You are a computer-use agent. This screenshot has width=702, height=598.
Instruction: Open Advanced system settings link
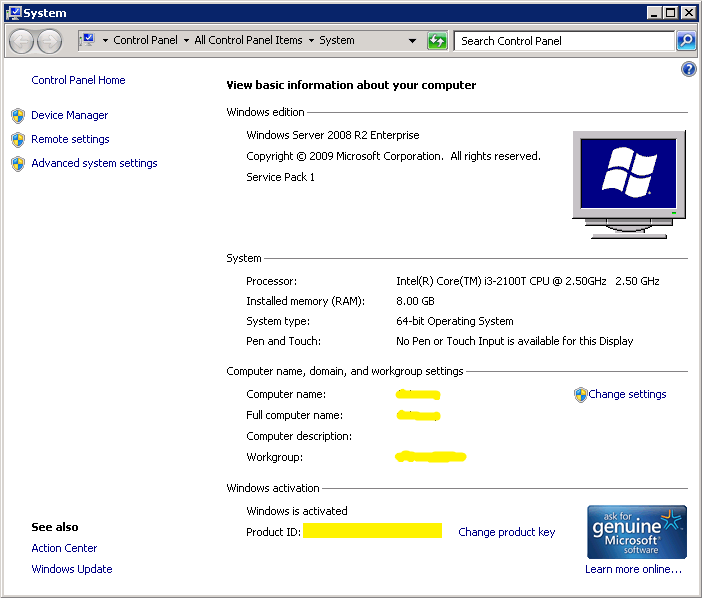(94, 163)
